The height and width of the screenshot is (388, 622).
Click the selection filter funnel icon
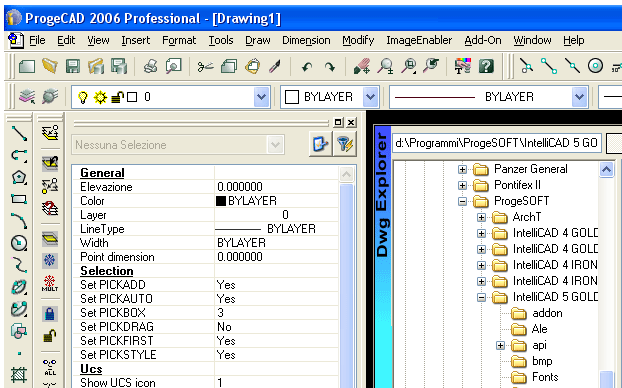345,144
